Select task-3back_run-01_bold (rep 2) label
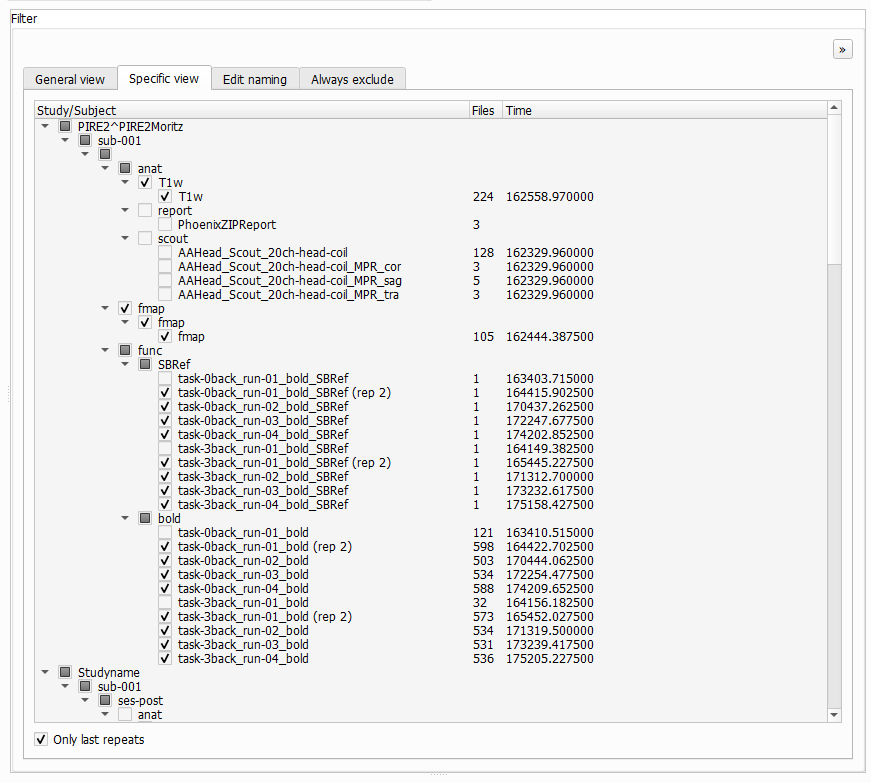The width and height of the screenshot is (871, 783). click(264, 616)
